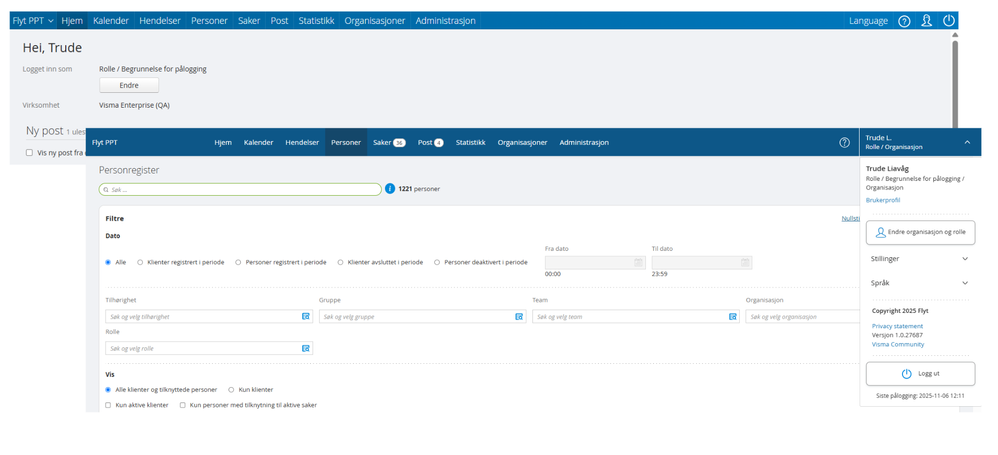This screenshot has width=998, height=455.
Task: Open Gruppe search dropdown field
Action: (423, 316)
